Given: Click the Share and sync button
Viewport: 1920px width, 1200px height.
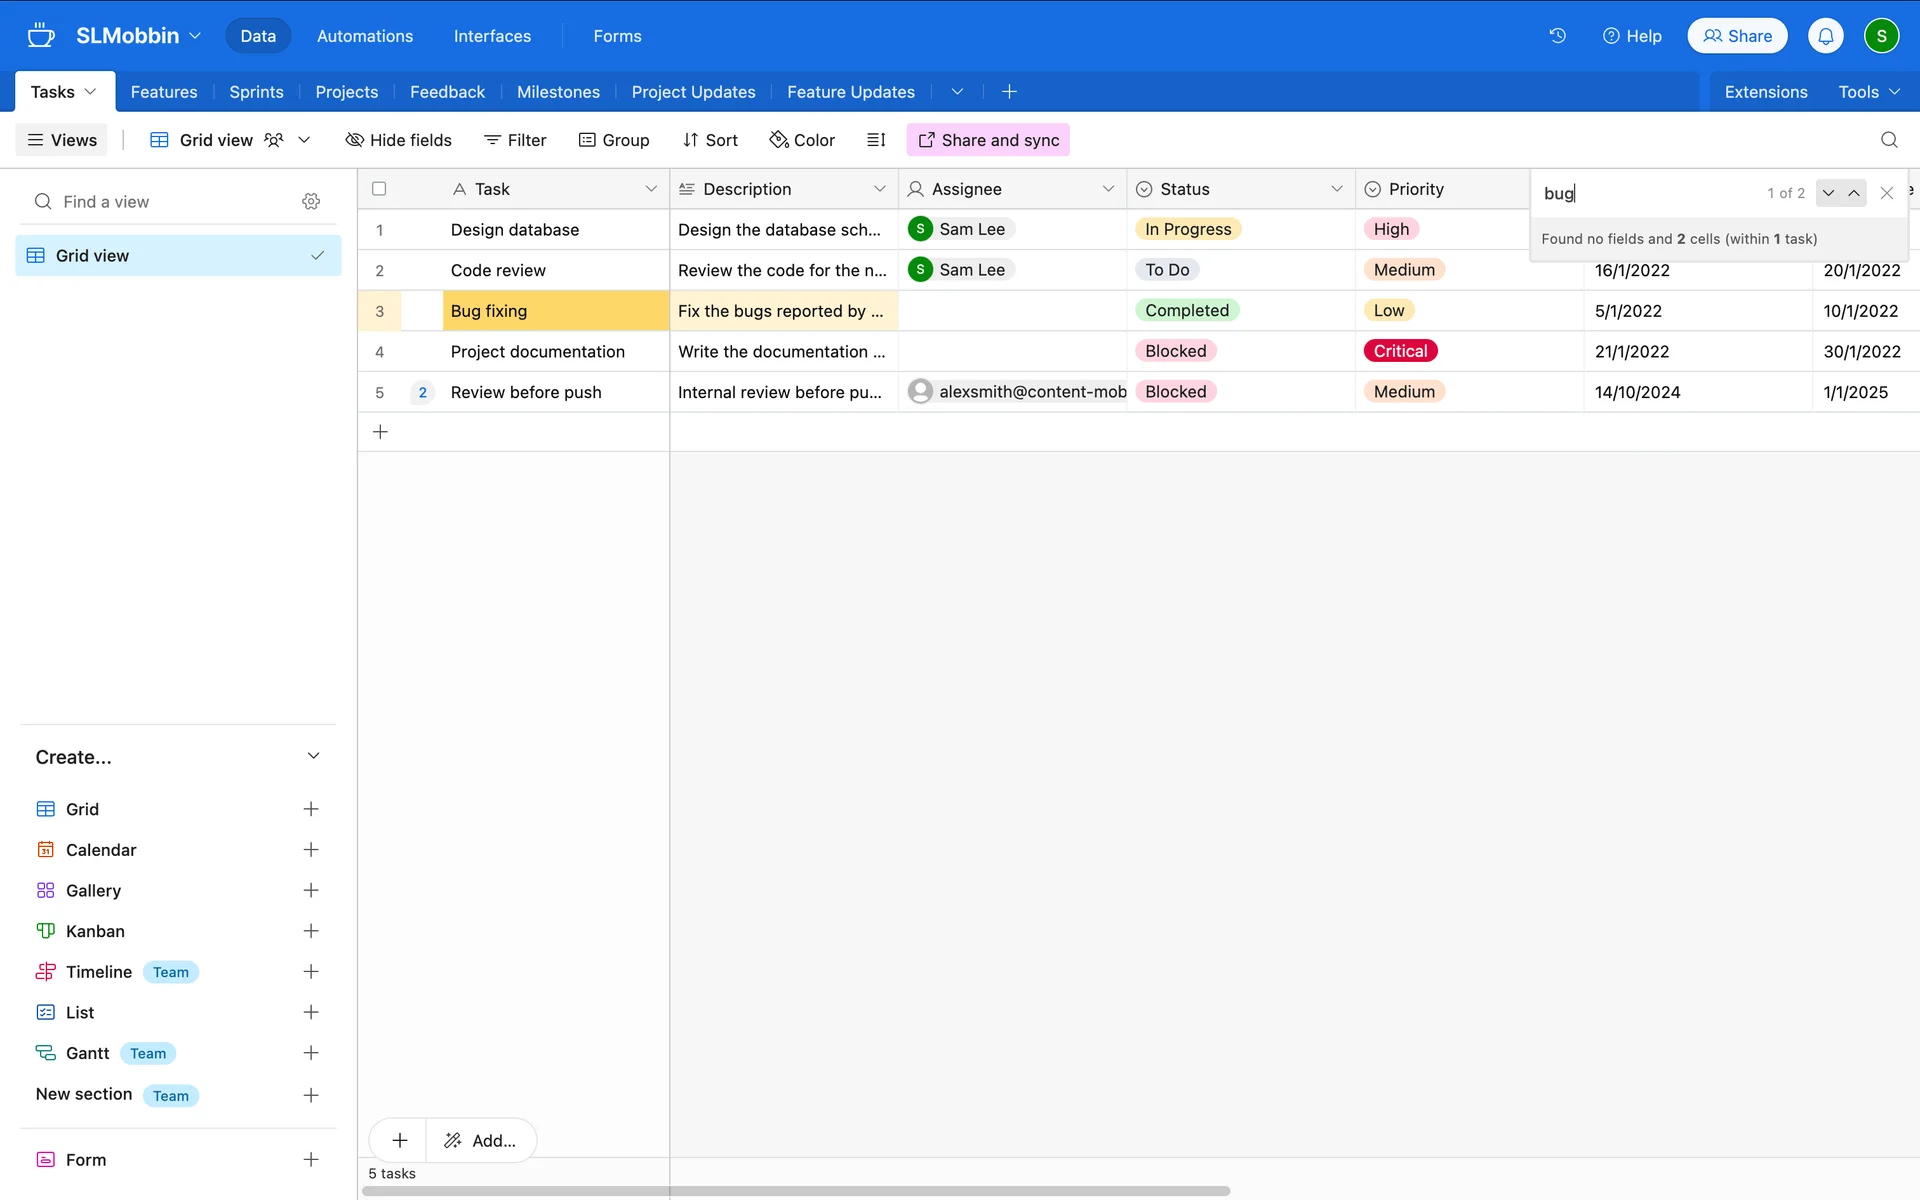Looking at the screenshot, I should (987, 140).
